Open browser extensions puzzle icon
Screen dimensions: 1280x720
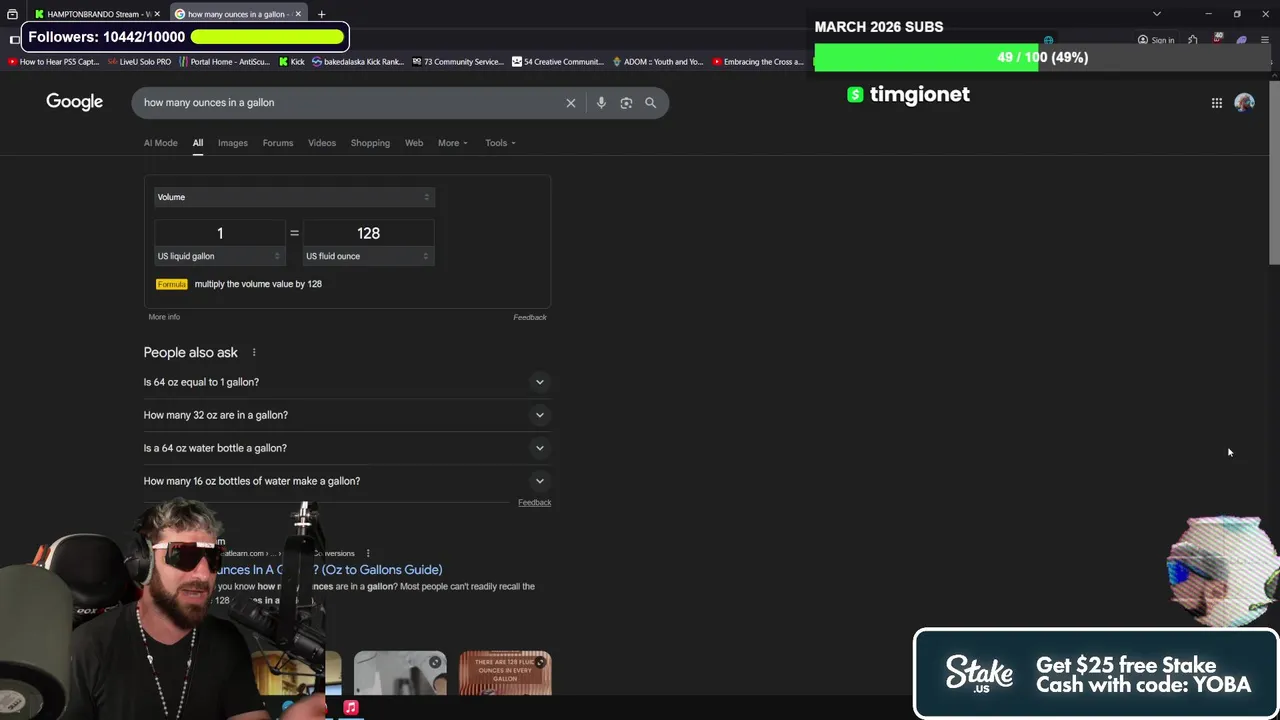pyautogui.click(x=1192, y=40)
